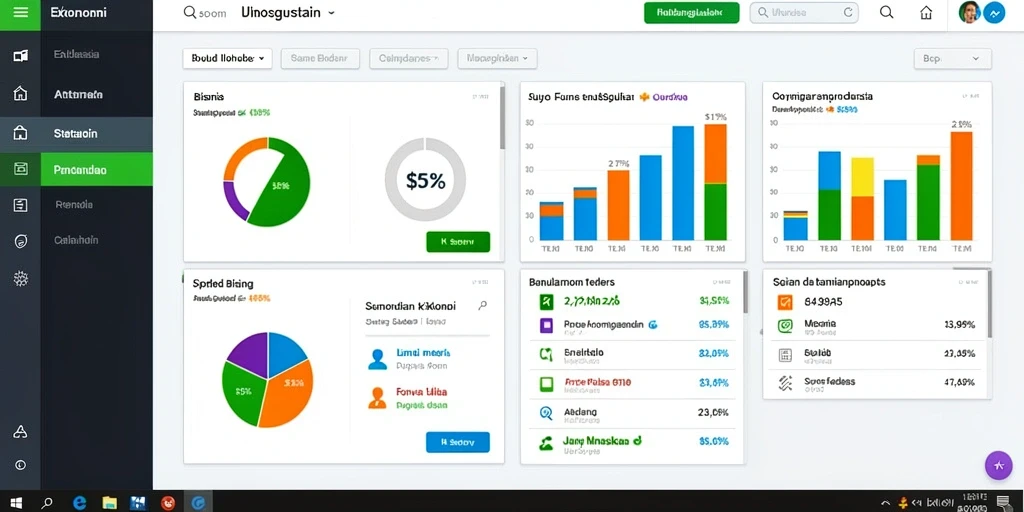This screenshot has width=1024, height=512.
Task: Click the blue activity icon in header
Action: click(994, 12)
